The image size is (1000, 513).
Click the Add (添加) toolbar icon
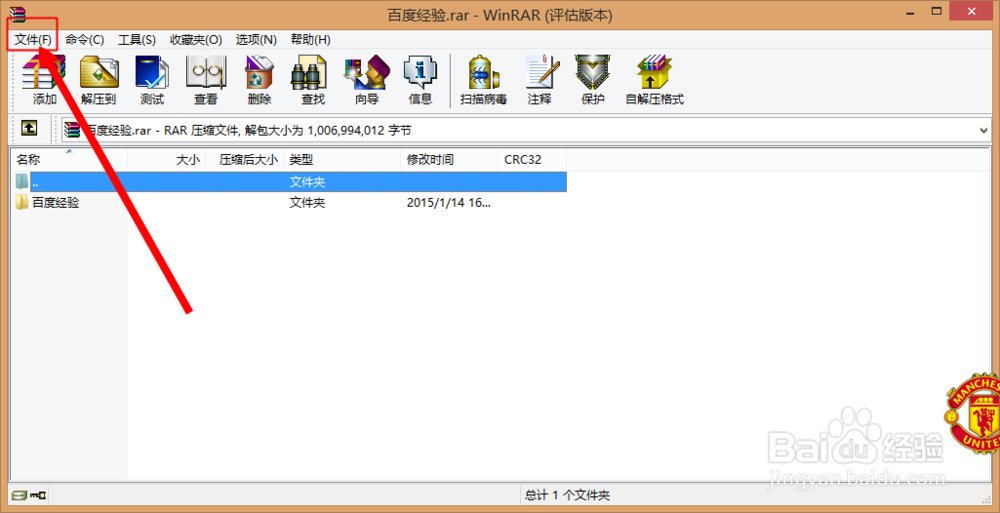(44, 80)
